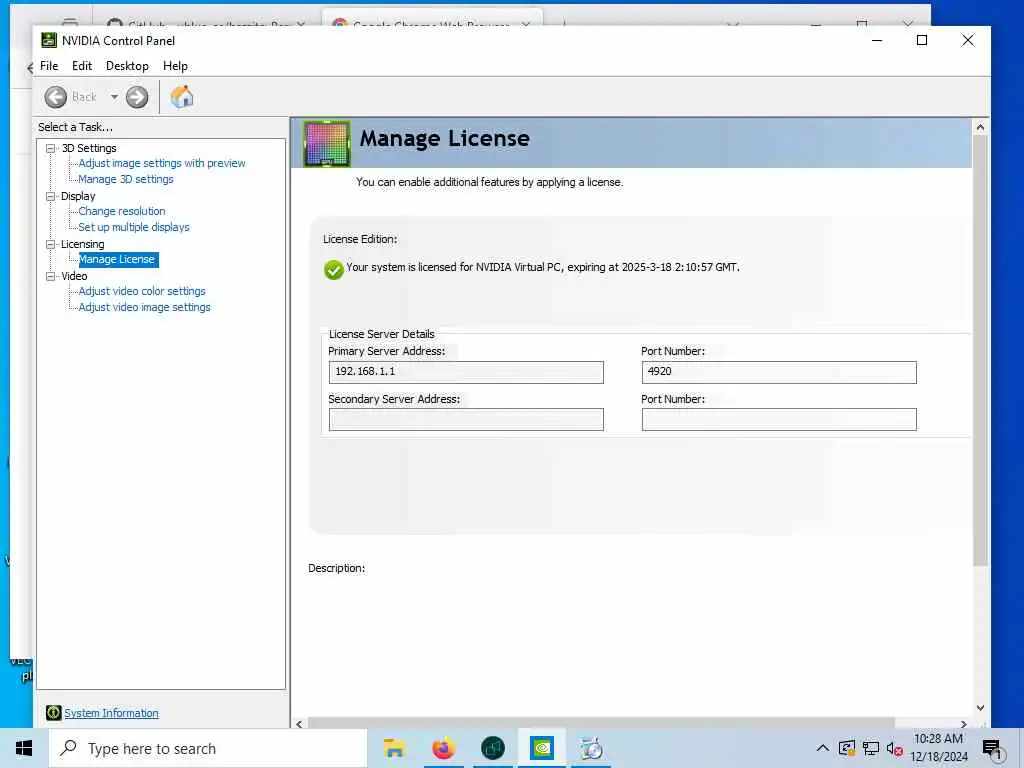The image size is (1024, 768).
Task: Click the Manage License header graphic icon
Action: tap(327, 143)
